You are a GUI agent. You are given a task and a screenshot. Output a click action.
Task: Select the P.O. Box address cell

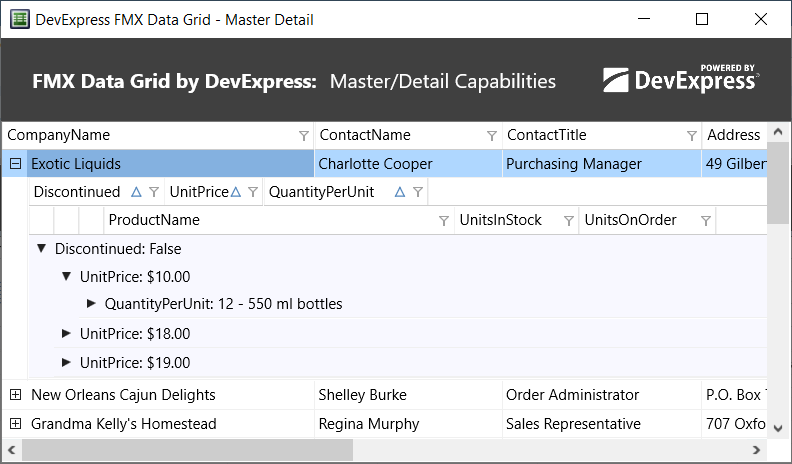tap(734, 395)
